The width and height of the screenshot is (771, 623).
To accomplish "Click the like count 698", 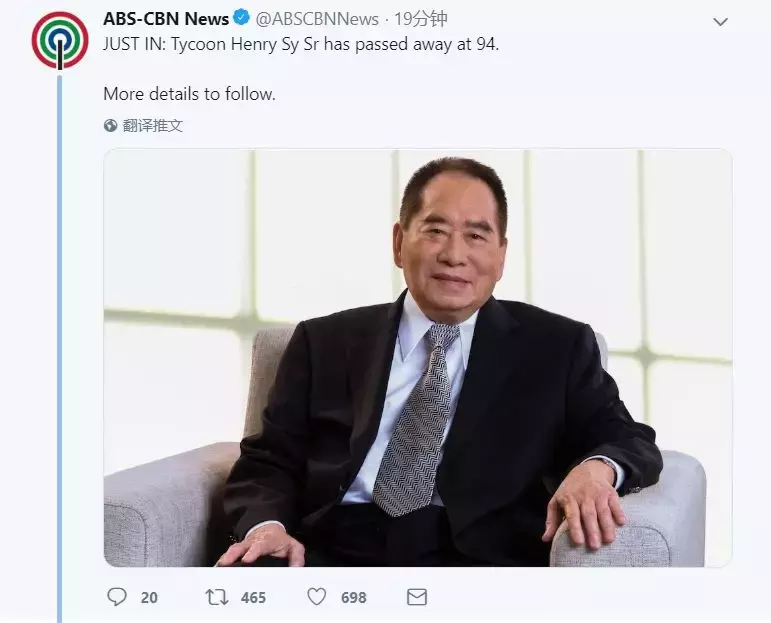I will pyautogui.click(x=354, y=597).
